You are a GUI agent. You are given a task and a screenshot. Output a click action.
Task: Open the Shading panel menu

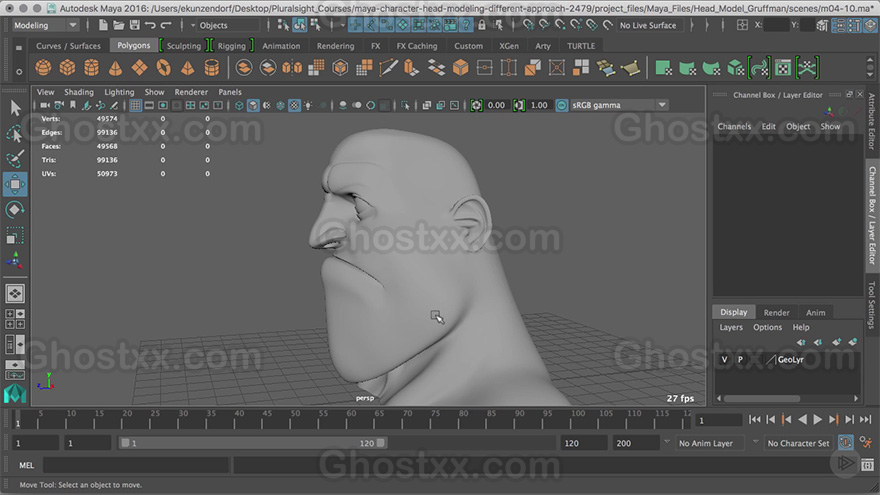click(x=79, y=92)
